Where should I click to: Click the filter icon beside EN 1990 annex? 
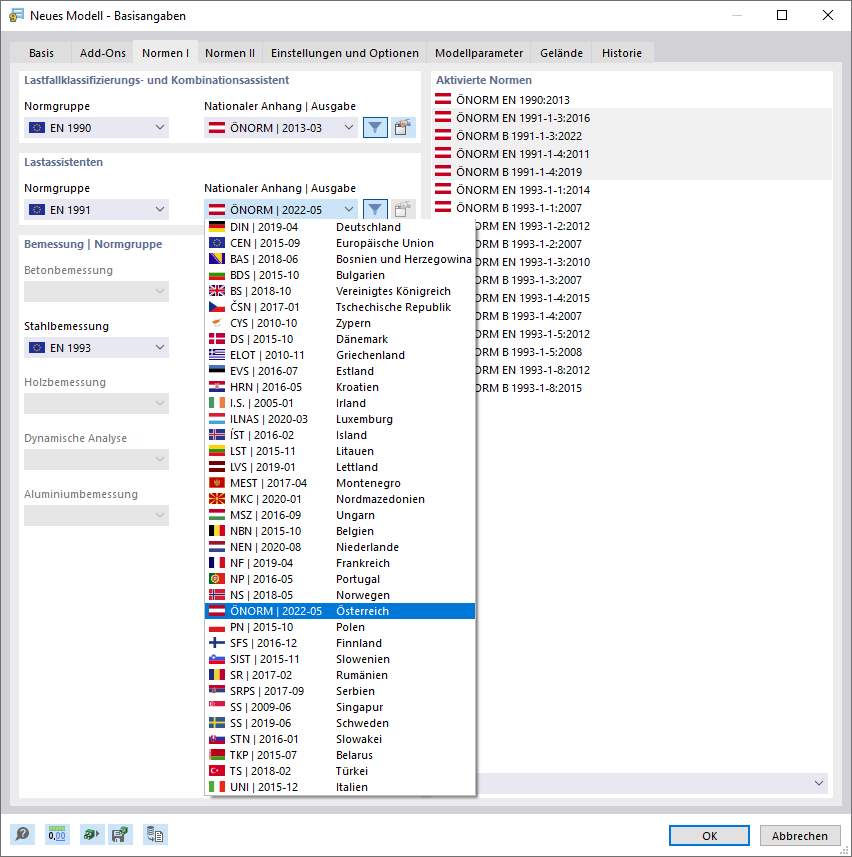[374, 127]
